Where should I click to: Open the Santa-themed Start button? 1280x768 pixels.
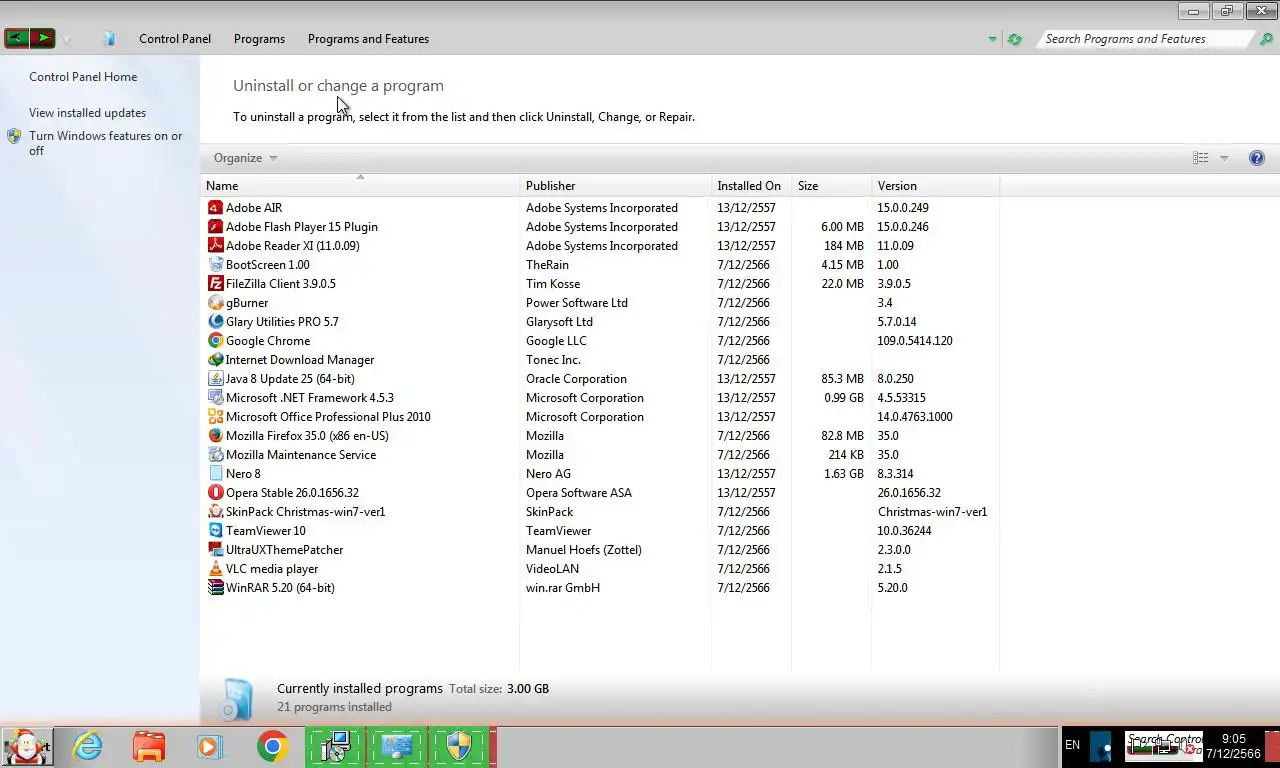pyautogui.click(x=27, y=746)
